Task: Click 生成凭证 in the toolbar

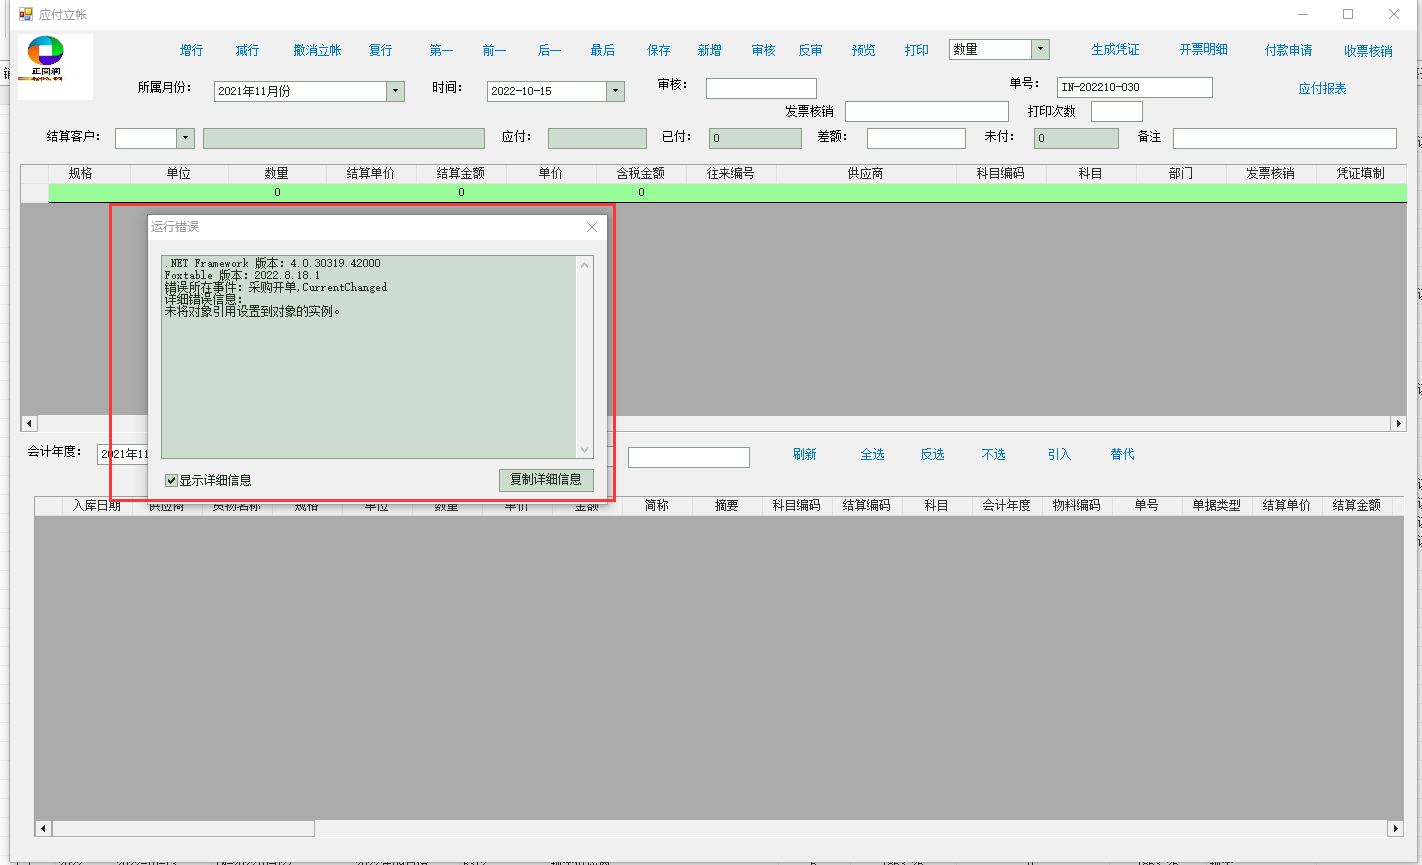Action: coord(1115,50)
